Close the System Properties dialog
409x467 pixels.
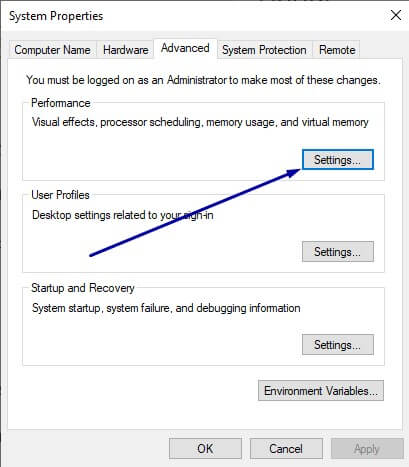(396, 15)
